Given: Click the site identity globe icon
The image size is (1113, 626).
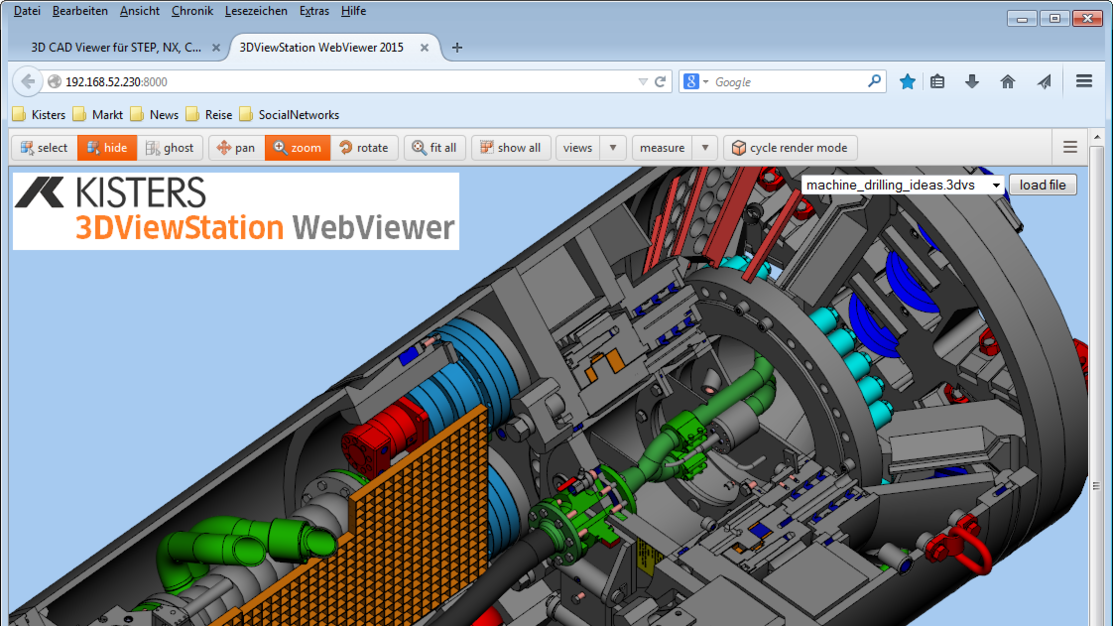Looking at the screenshot, I should click(54, 82).
